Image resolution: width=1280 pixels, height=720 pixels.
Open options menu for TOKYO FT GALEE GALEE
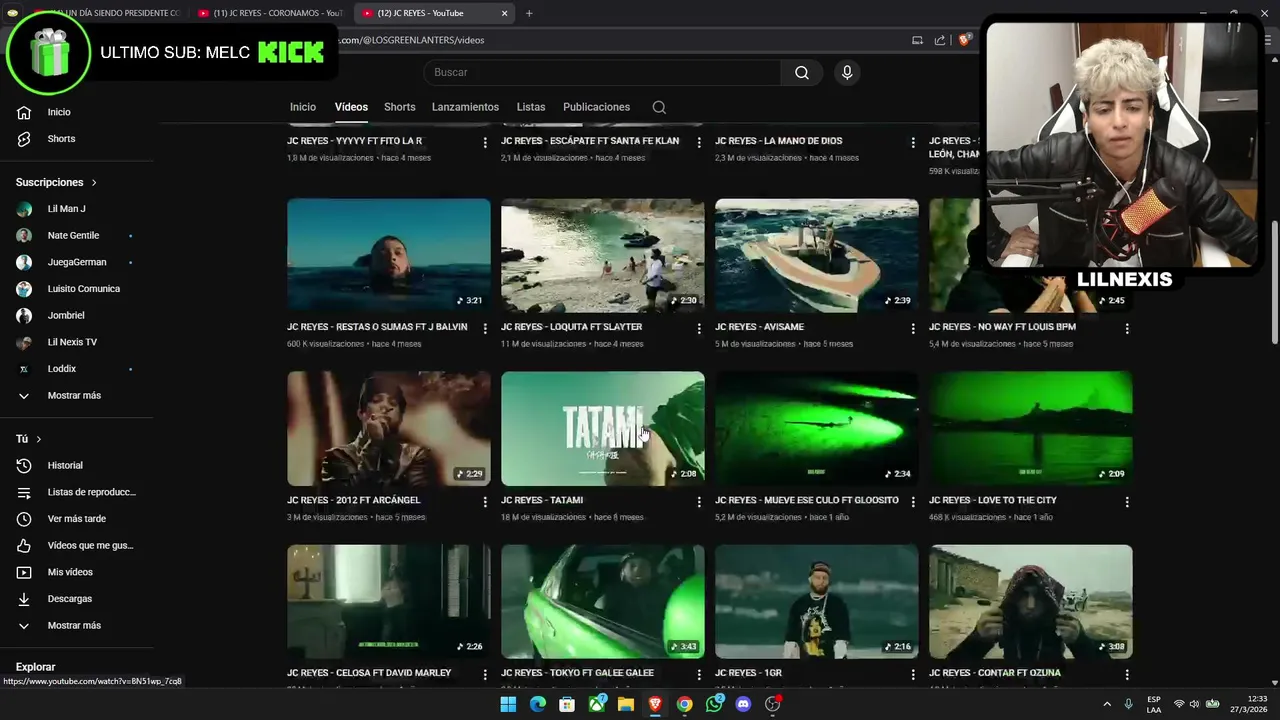(699, 674)
